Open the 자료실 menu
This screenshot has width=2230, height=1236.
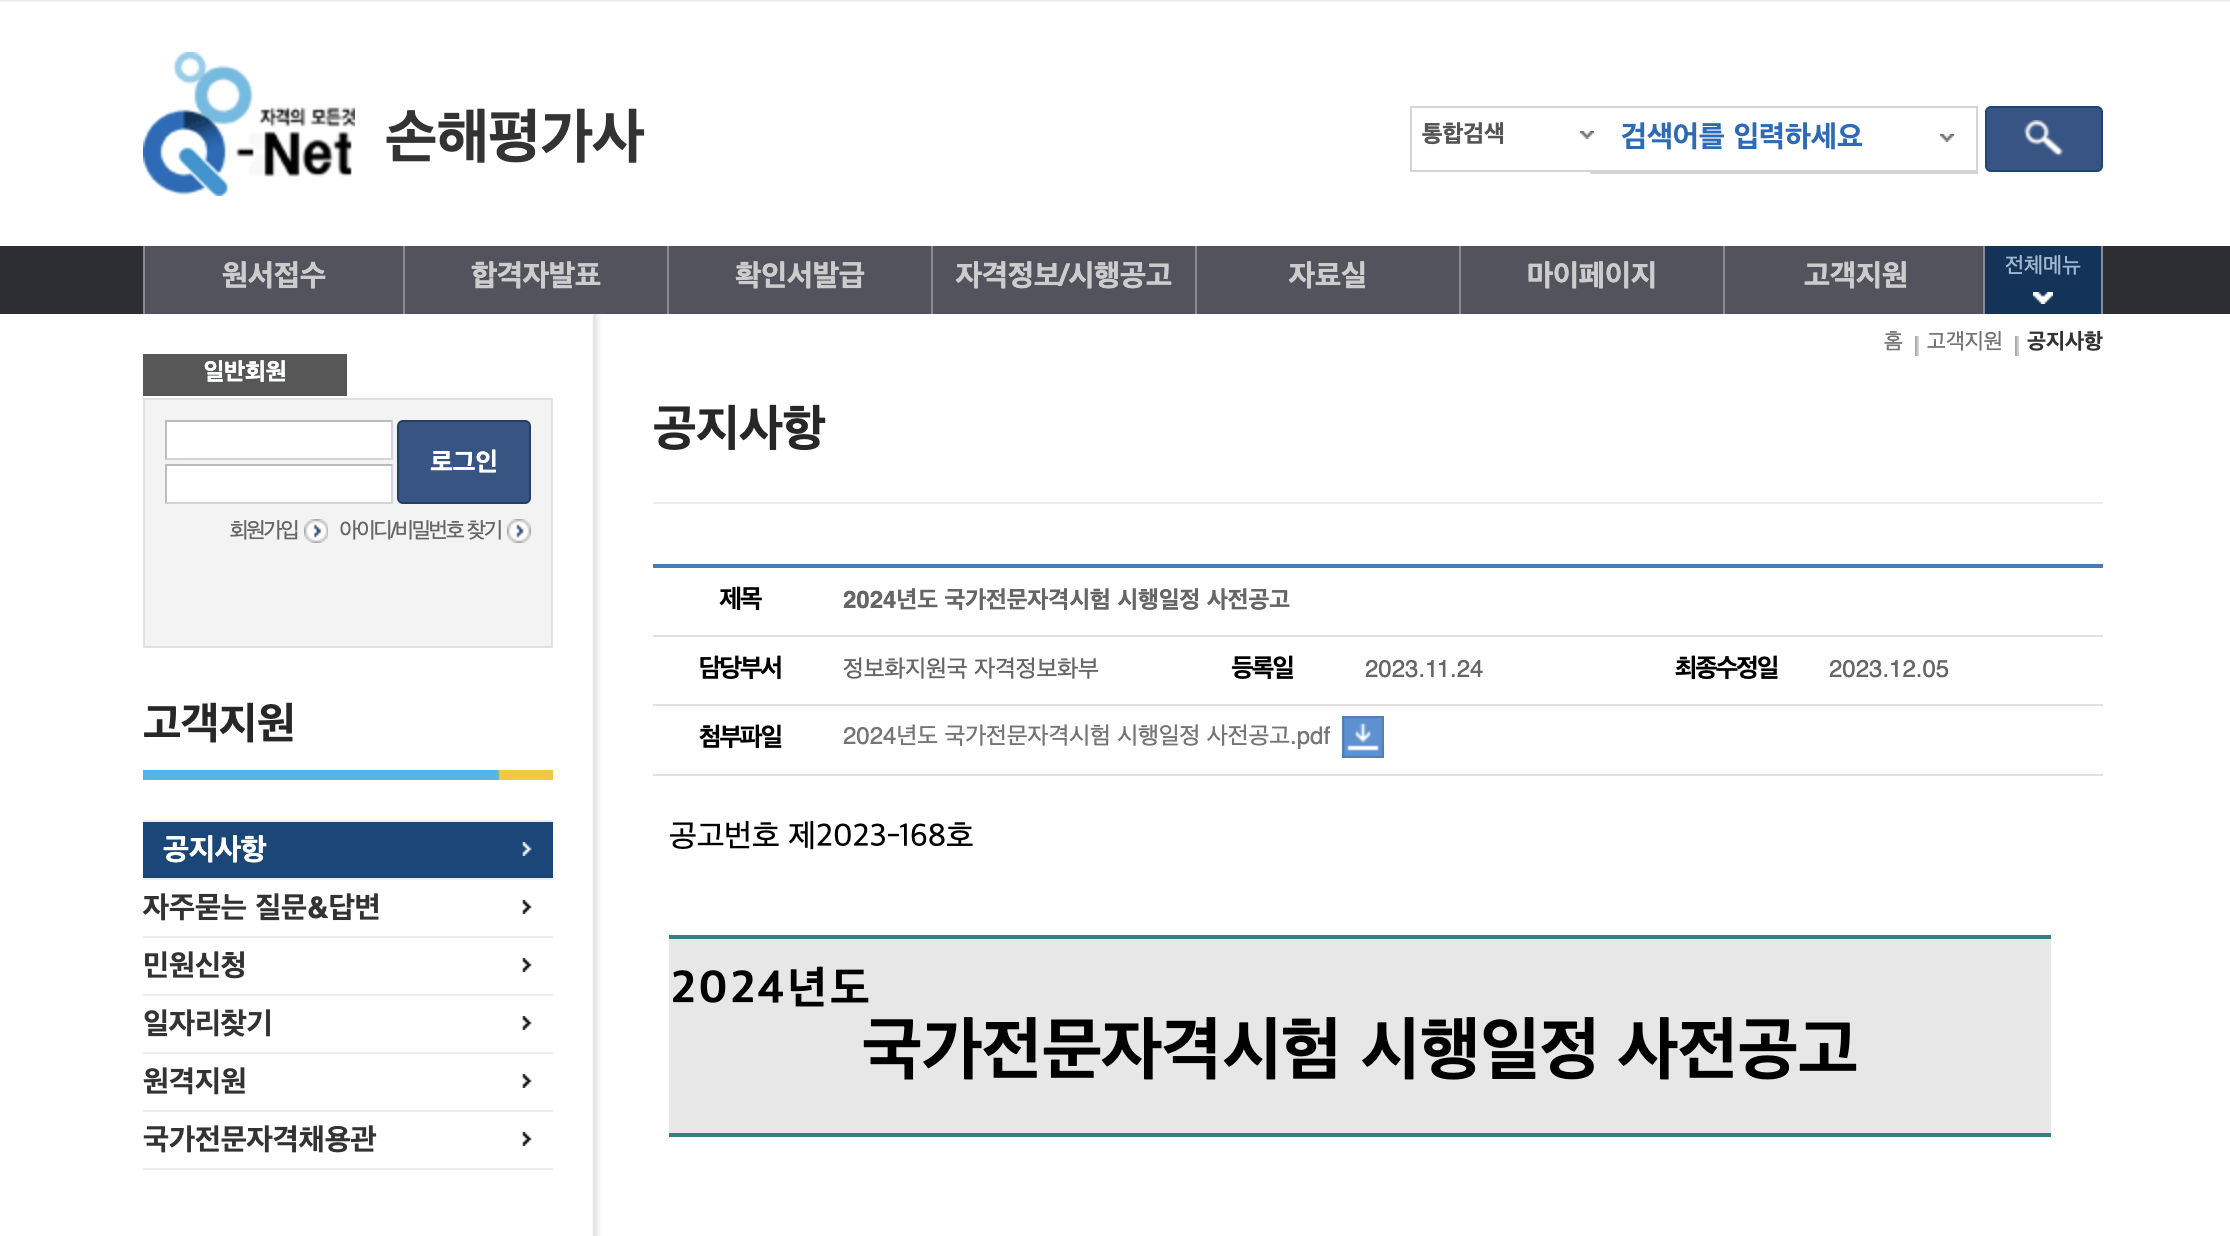point(1328,278)
